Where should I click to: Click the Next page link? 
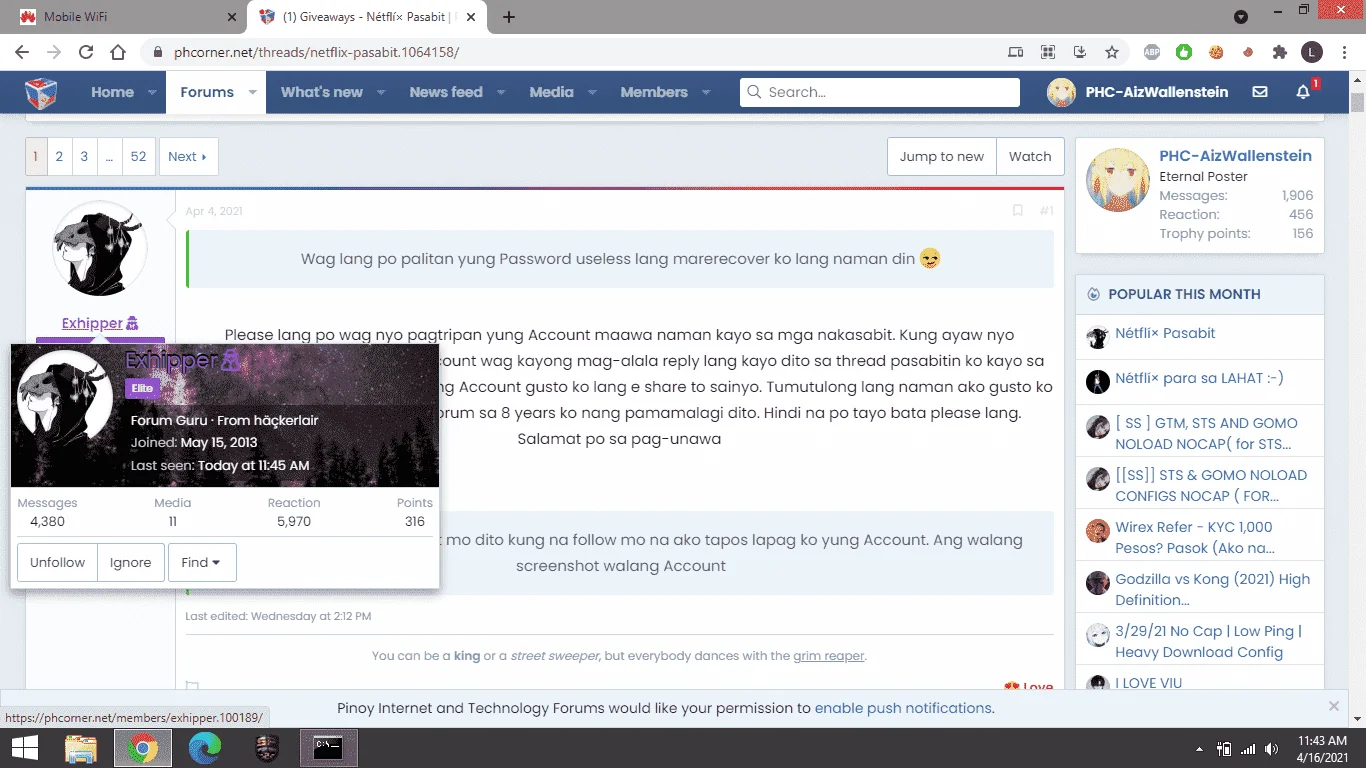coord(188,157)
